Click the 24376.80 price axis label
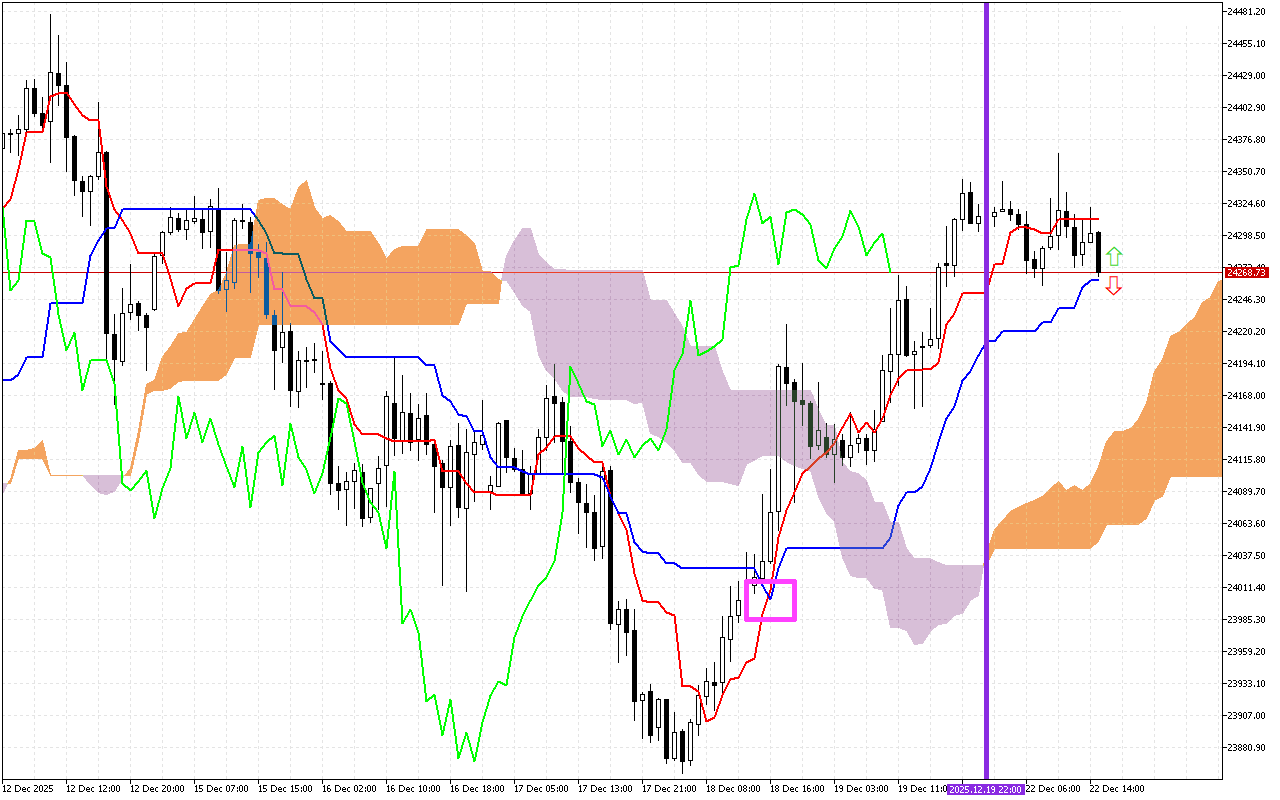Viewport: 1280px width, 800px height. [1247, 140]
